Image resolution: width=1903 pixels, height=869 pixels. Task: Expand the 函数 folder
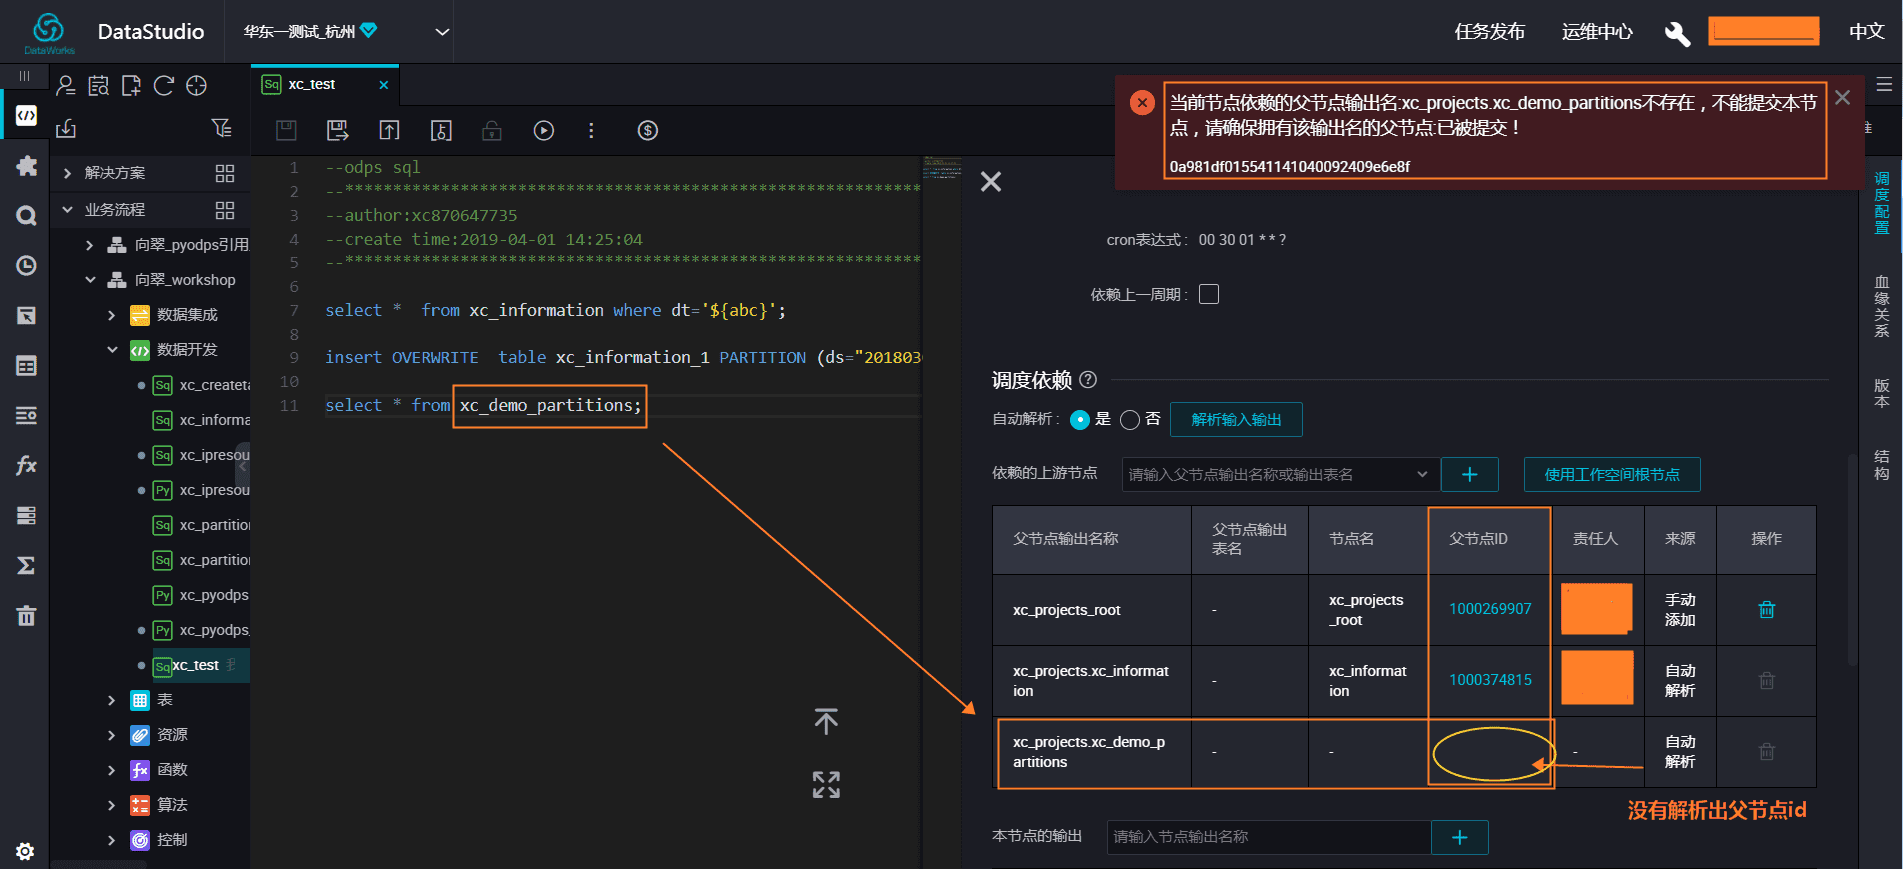pos(111,770)
